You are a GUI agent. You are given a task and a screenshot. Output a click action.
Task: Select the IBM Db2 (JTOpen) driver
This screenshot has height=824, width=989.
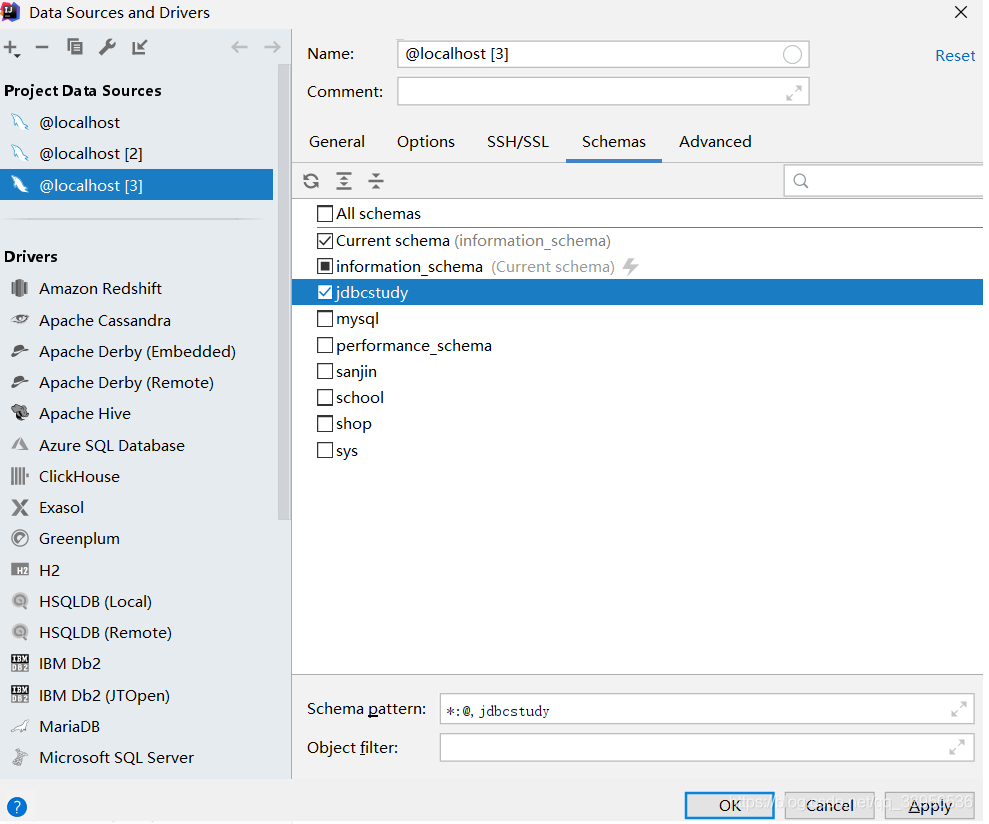tap(104, 695)
